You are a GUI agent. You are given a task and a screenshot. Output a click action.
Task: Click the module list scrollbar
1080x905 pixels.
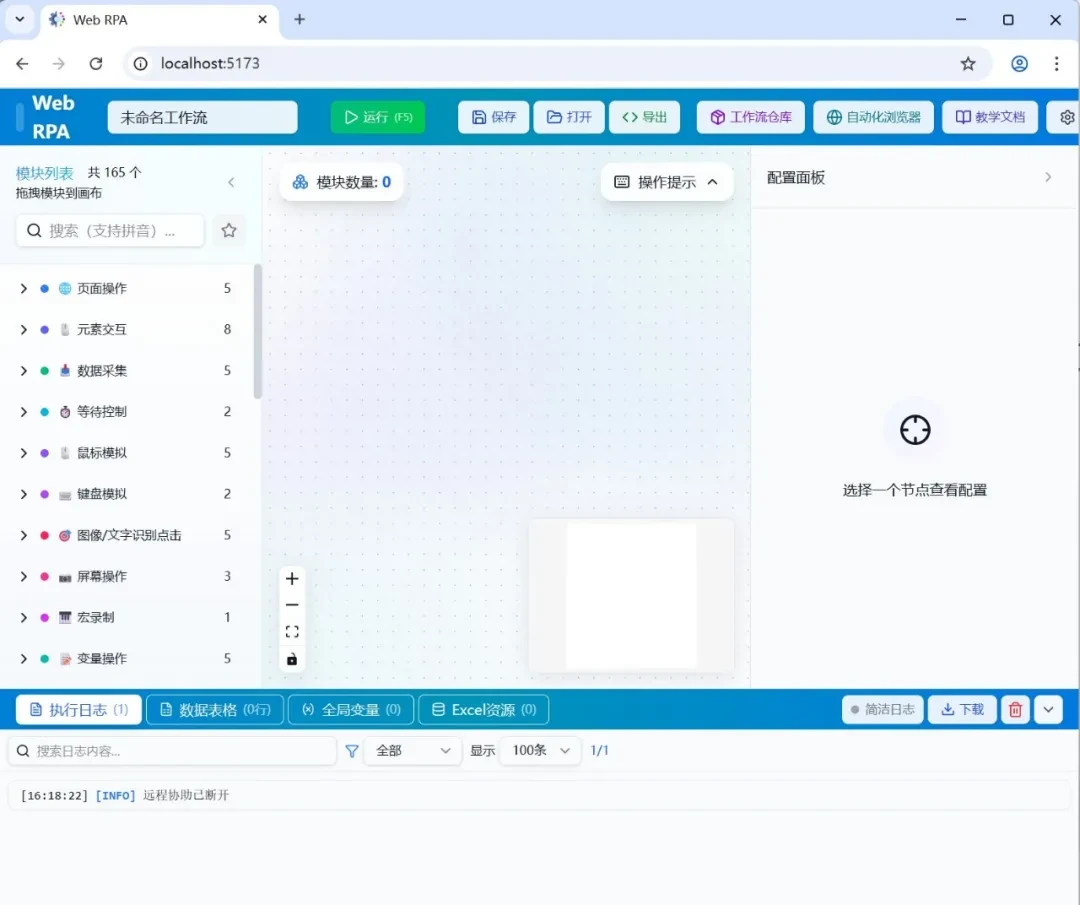point(258,331)
